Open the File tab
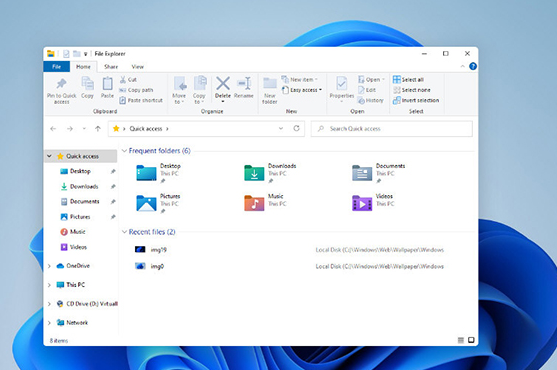 click(x=56, y=67)
